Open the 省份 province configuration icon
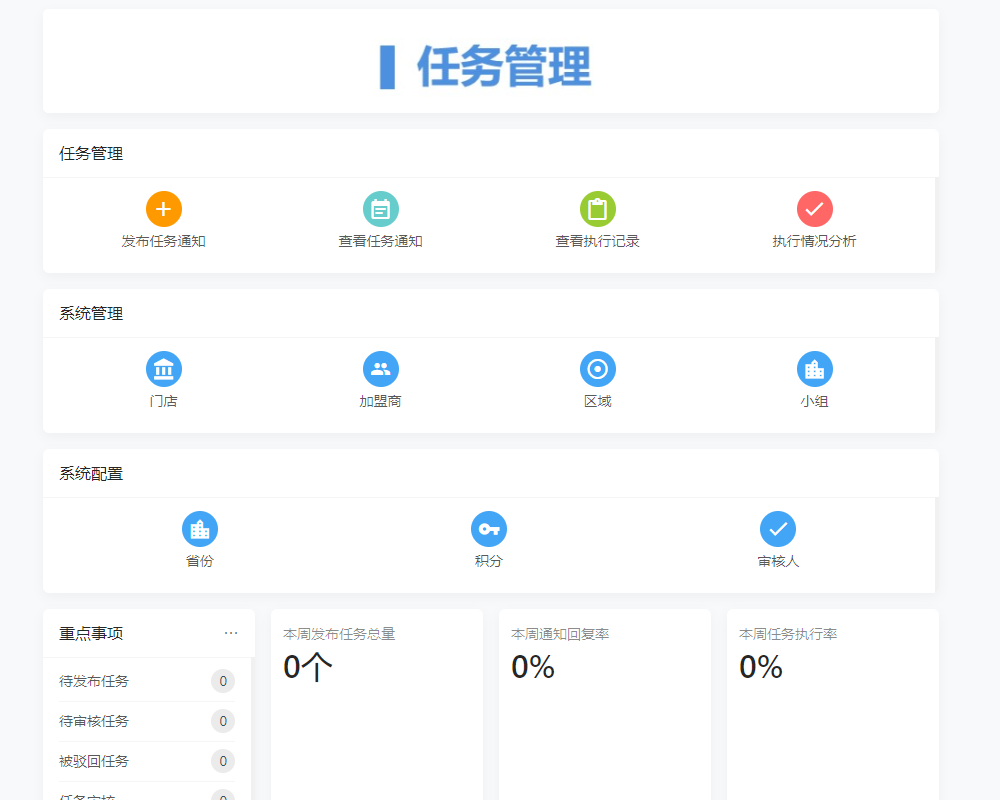Screen dimensions: 1000x800 coord(198,529)
